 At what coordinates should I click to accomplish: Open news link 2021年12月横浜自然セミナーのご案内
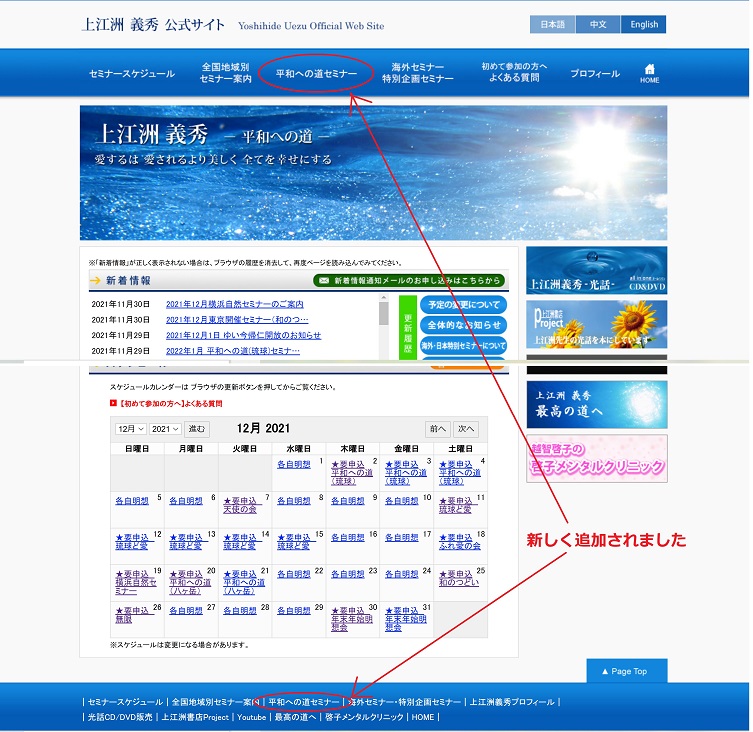[235, 304]
